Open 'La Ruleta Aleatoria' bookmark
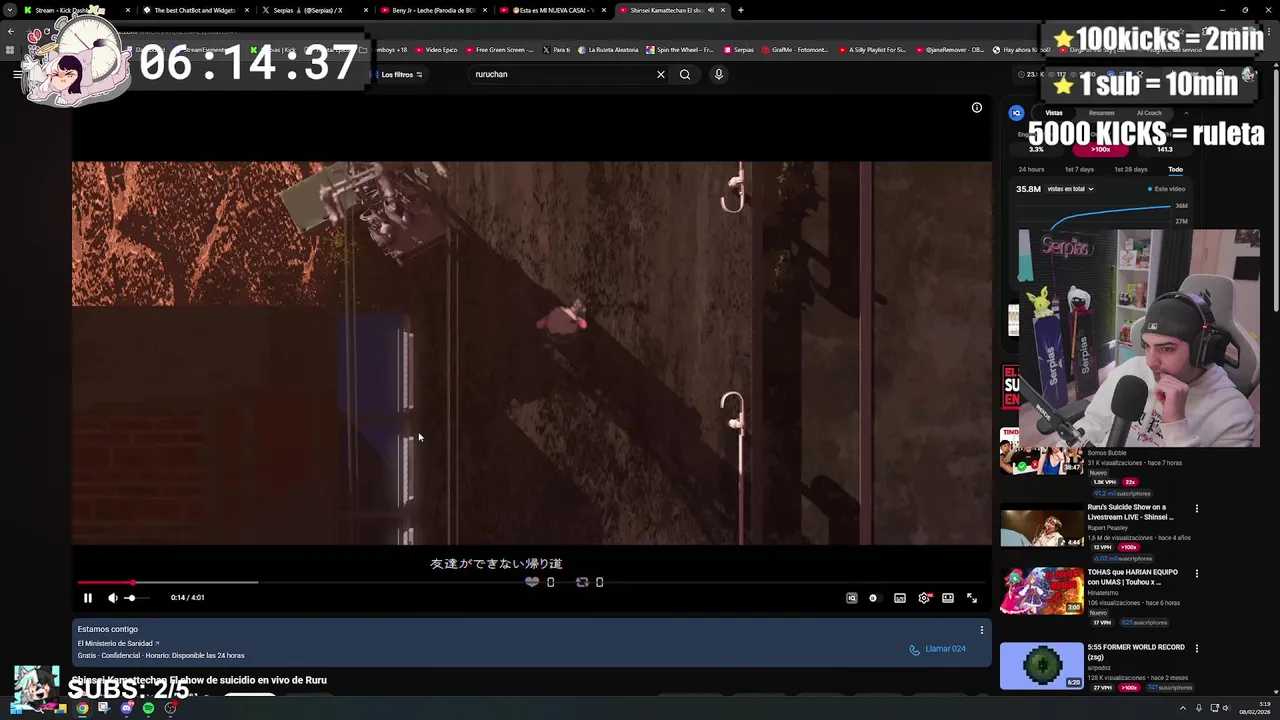This screenshot has height=720, width=1280. point(608,50)
